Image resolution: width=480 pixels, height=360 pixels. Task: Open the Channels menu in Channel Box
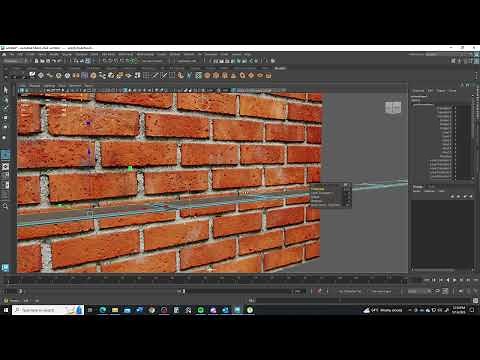(x=418, y=91)
